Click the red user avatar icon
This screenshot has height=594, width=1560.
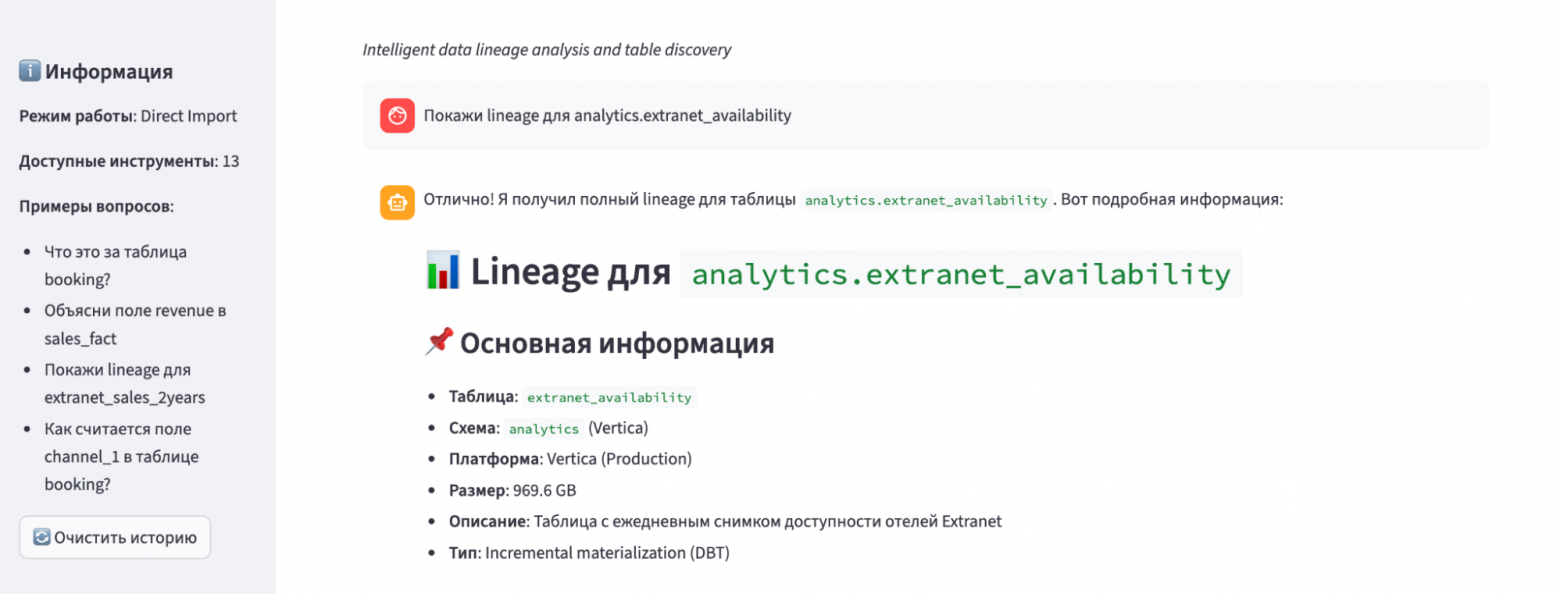pos(398,115)
